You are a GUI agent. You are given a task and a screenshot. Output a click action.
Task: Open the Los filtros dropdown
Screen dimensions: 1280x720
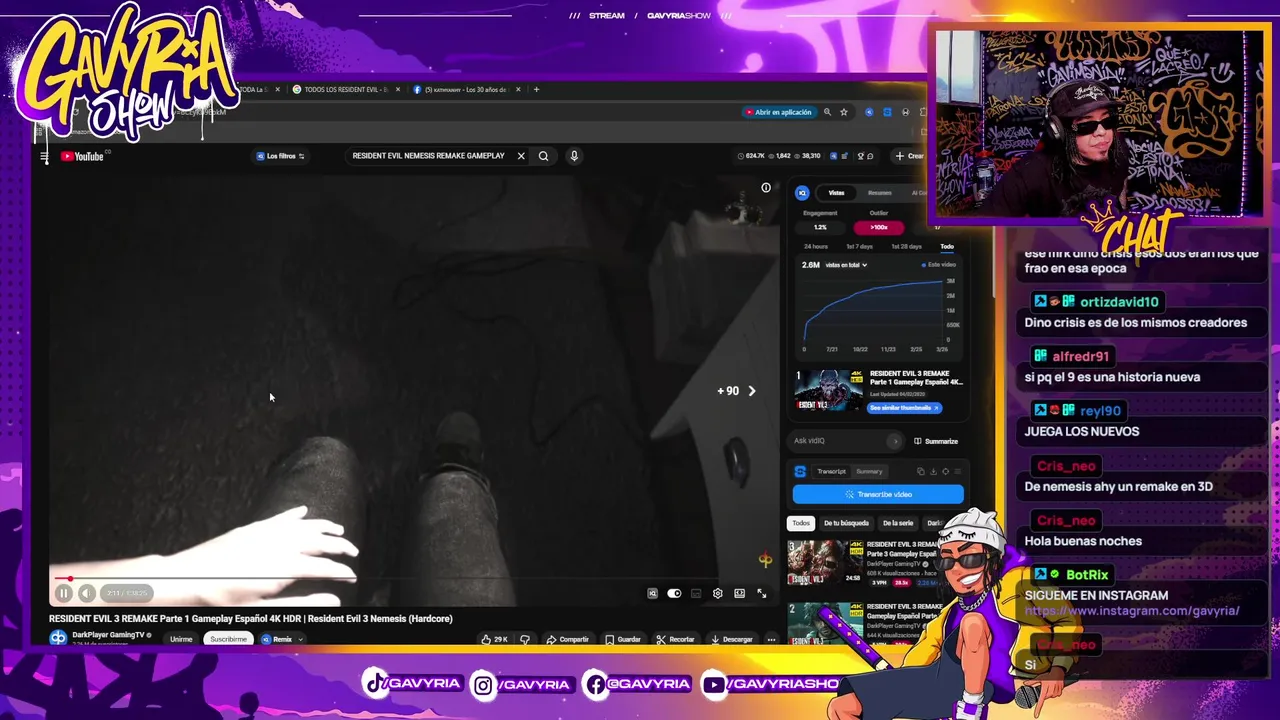(x=280, y=156)
